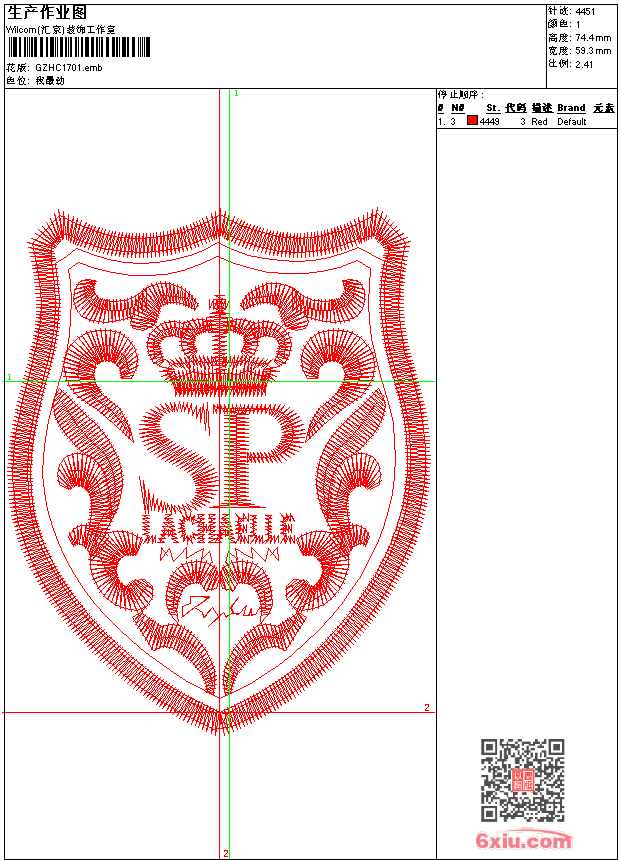Click the stitch count value "4451"

(585, 12)
